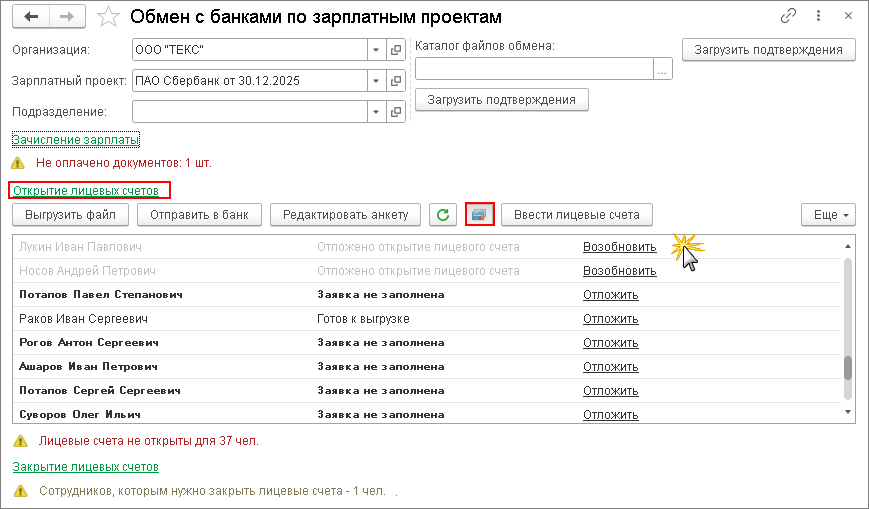This screenshot has width=869, height=509.
Task: Click the bank card icon button
Action: 480,214
